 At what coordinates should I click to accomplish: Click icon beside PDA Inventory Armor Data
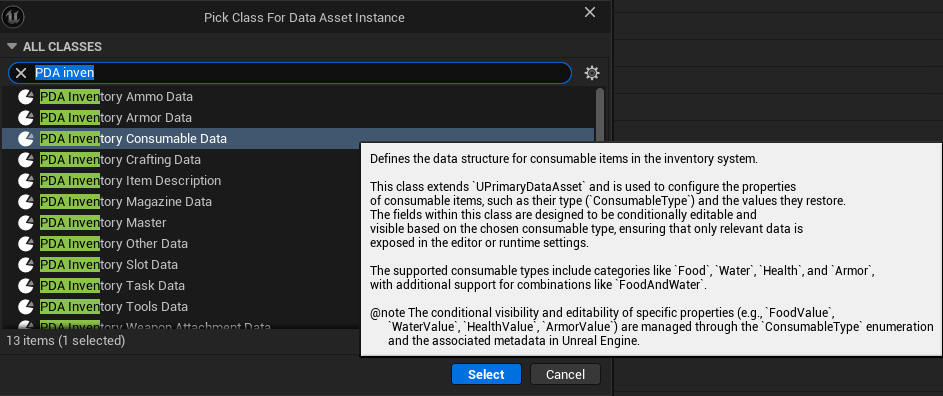tap(26, 117)
